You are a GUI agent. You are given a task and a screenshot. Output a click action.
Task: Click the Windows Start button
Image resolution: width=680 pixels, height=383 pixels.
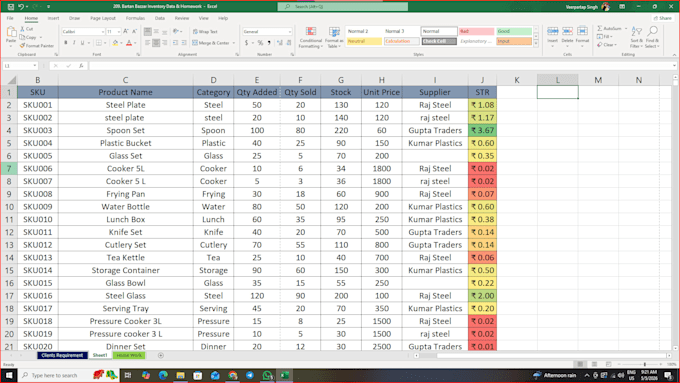(x=9, y=375)
